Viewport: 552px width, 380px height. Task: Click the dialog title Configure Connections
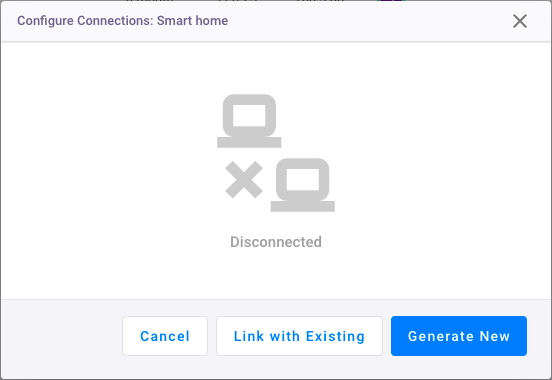point(85,20)
